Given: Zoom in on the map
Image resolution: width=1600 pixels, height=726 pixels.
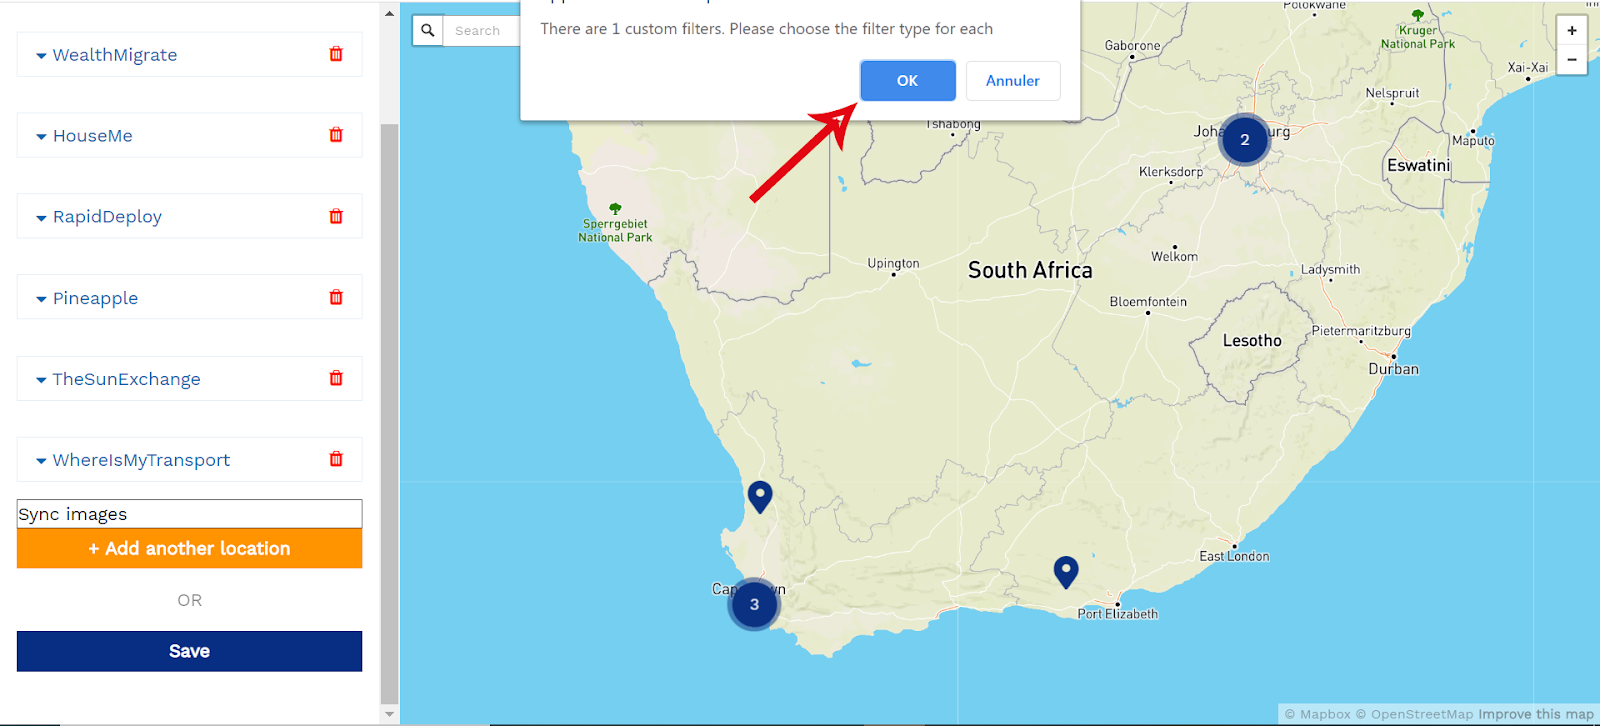Looking at the screenshot, I should [x=1572, y=30].
